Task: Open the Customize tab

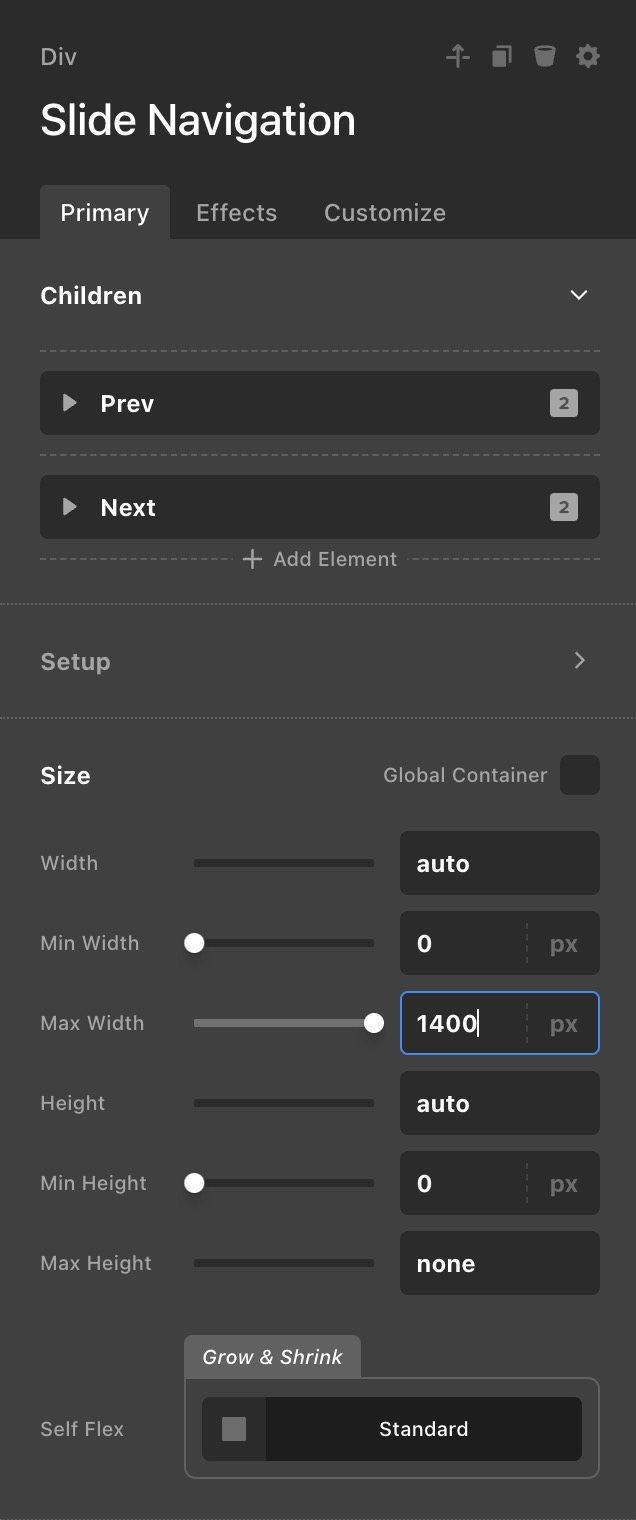Action: pyautogui.click(x=385, y=213)
